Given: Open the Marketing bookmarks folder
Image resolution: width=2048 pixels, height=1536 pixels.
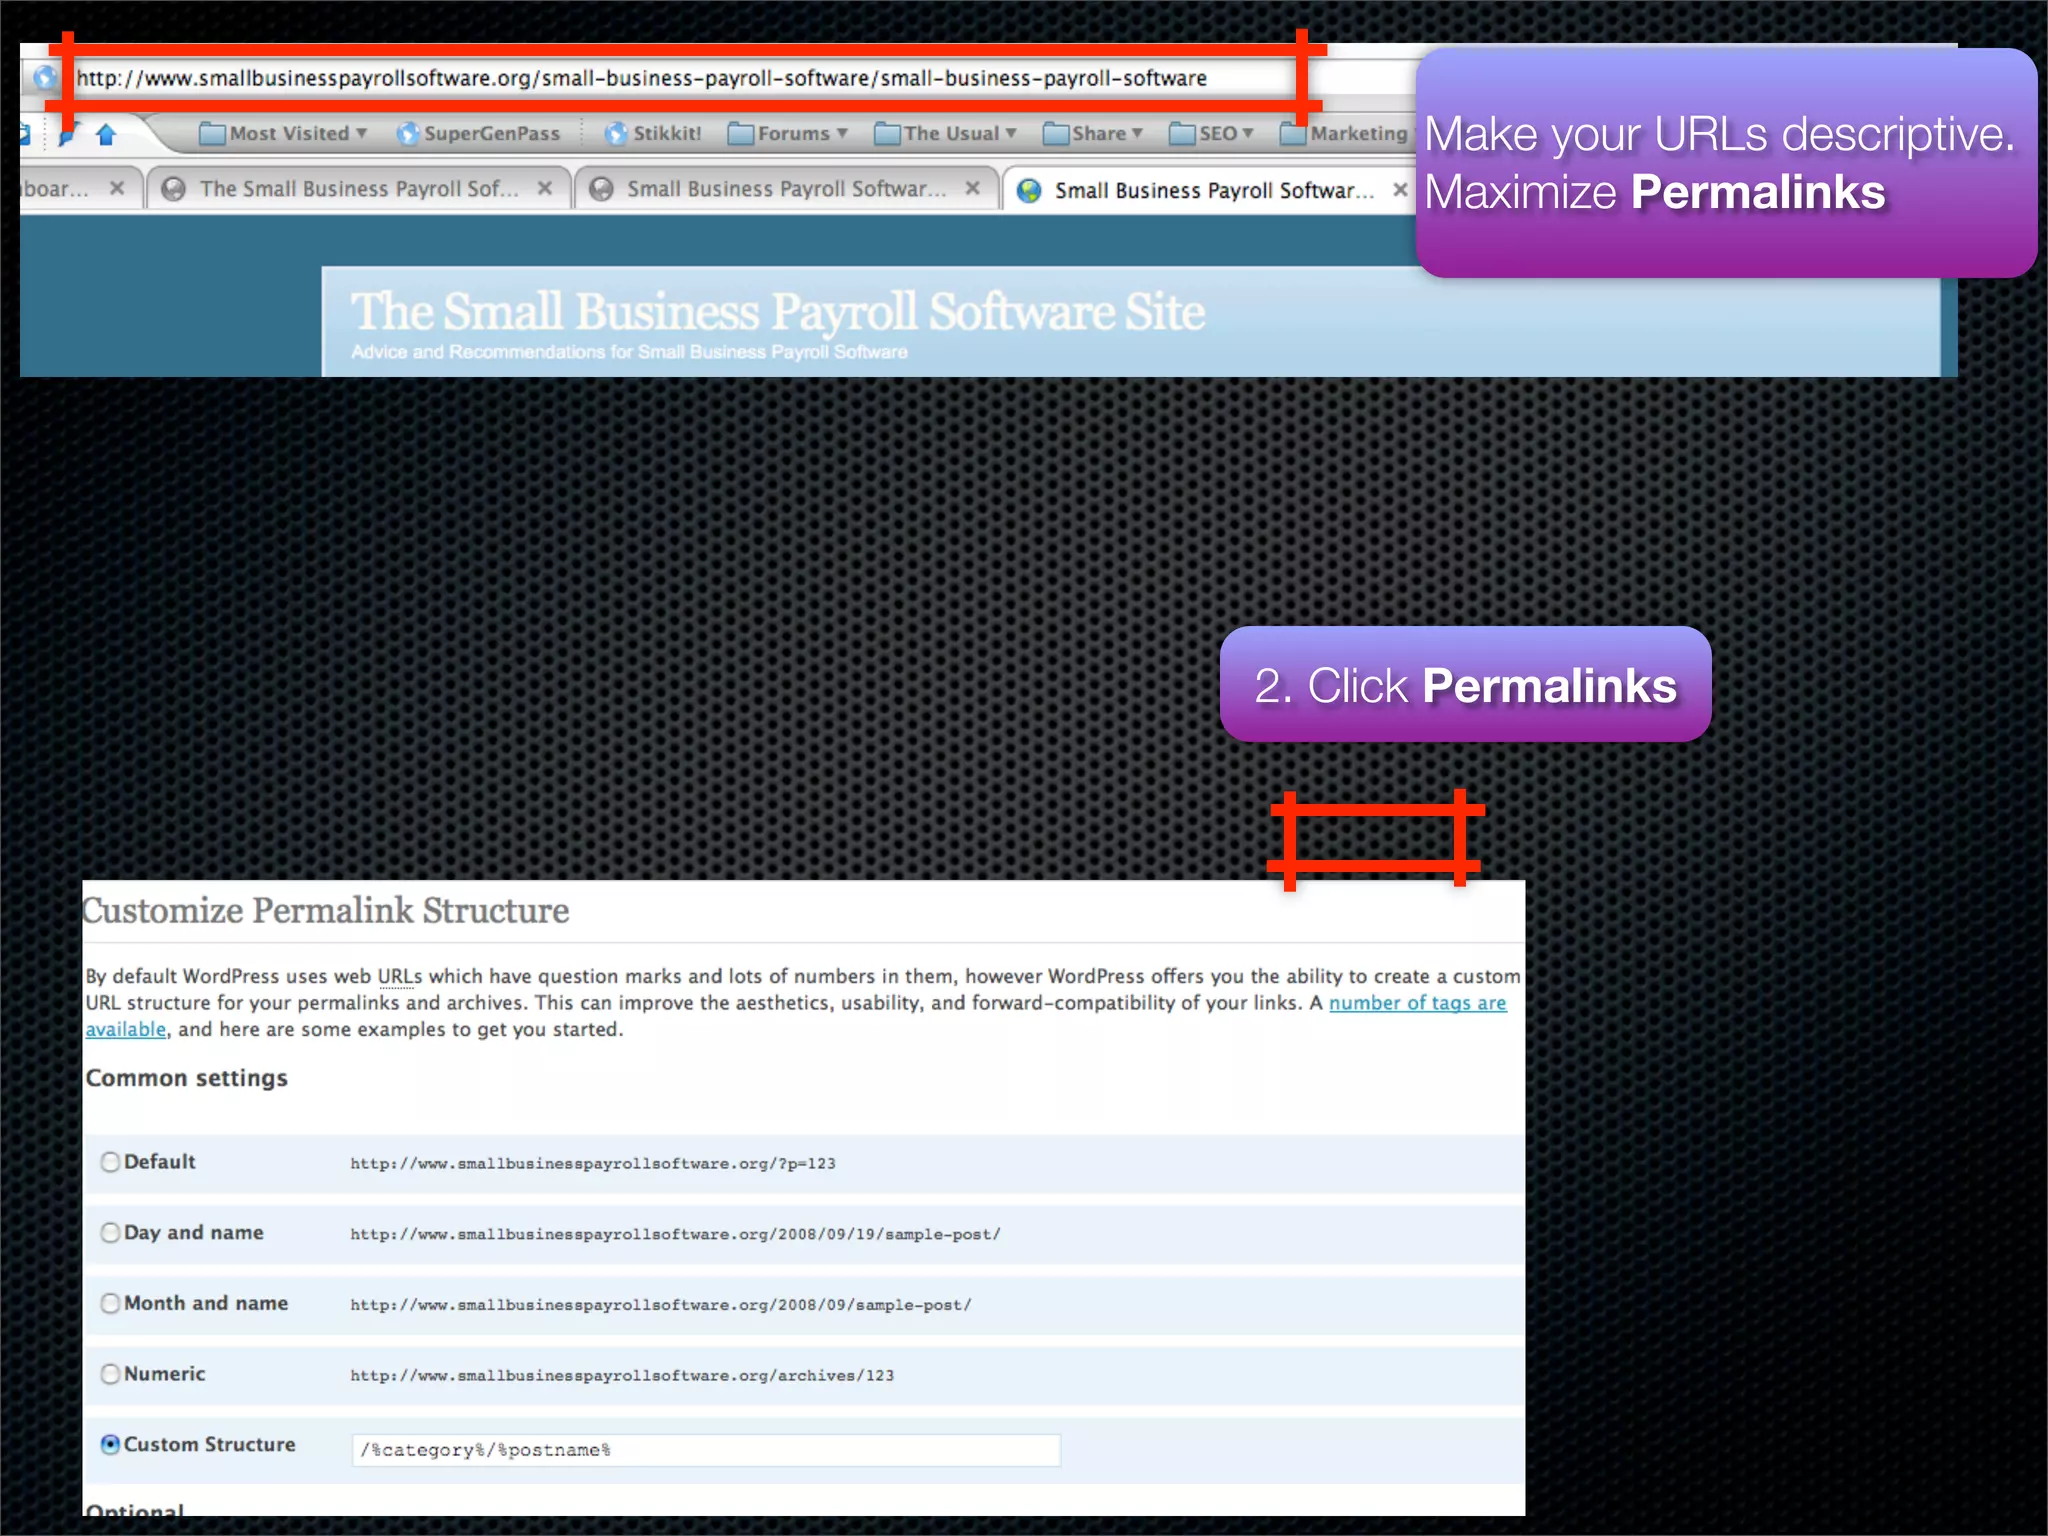Looking at the screenshot, I should 1344,134.
